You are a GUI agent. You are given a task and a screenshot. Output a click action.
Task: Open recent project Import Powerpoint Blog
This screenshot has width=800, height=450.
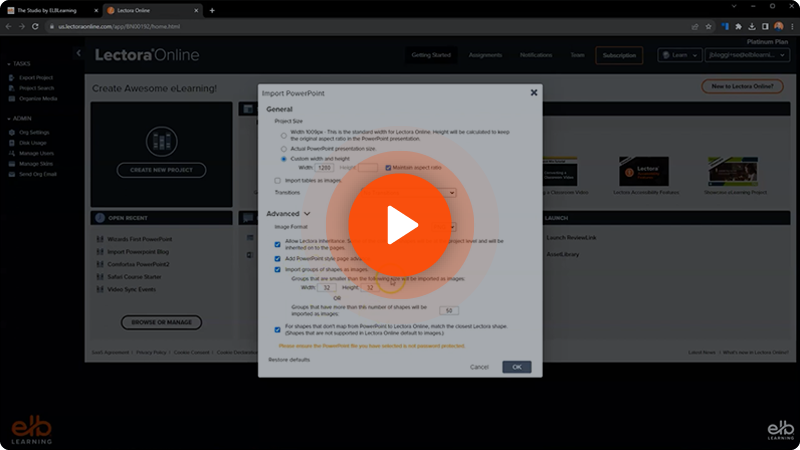click(138, 252)
